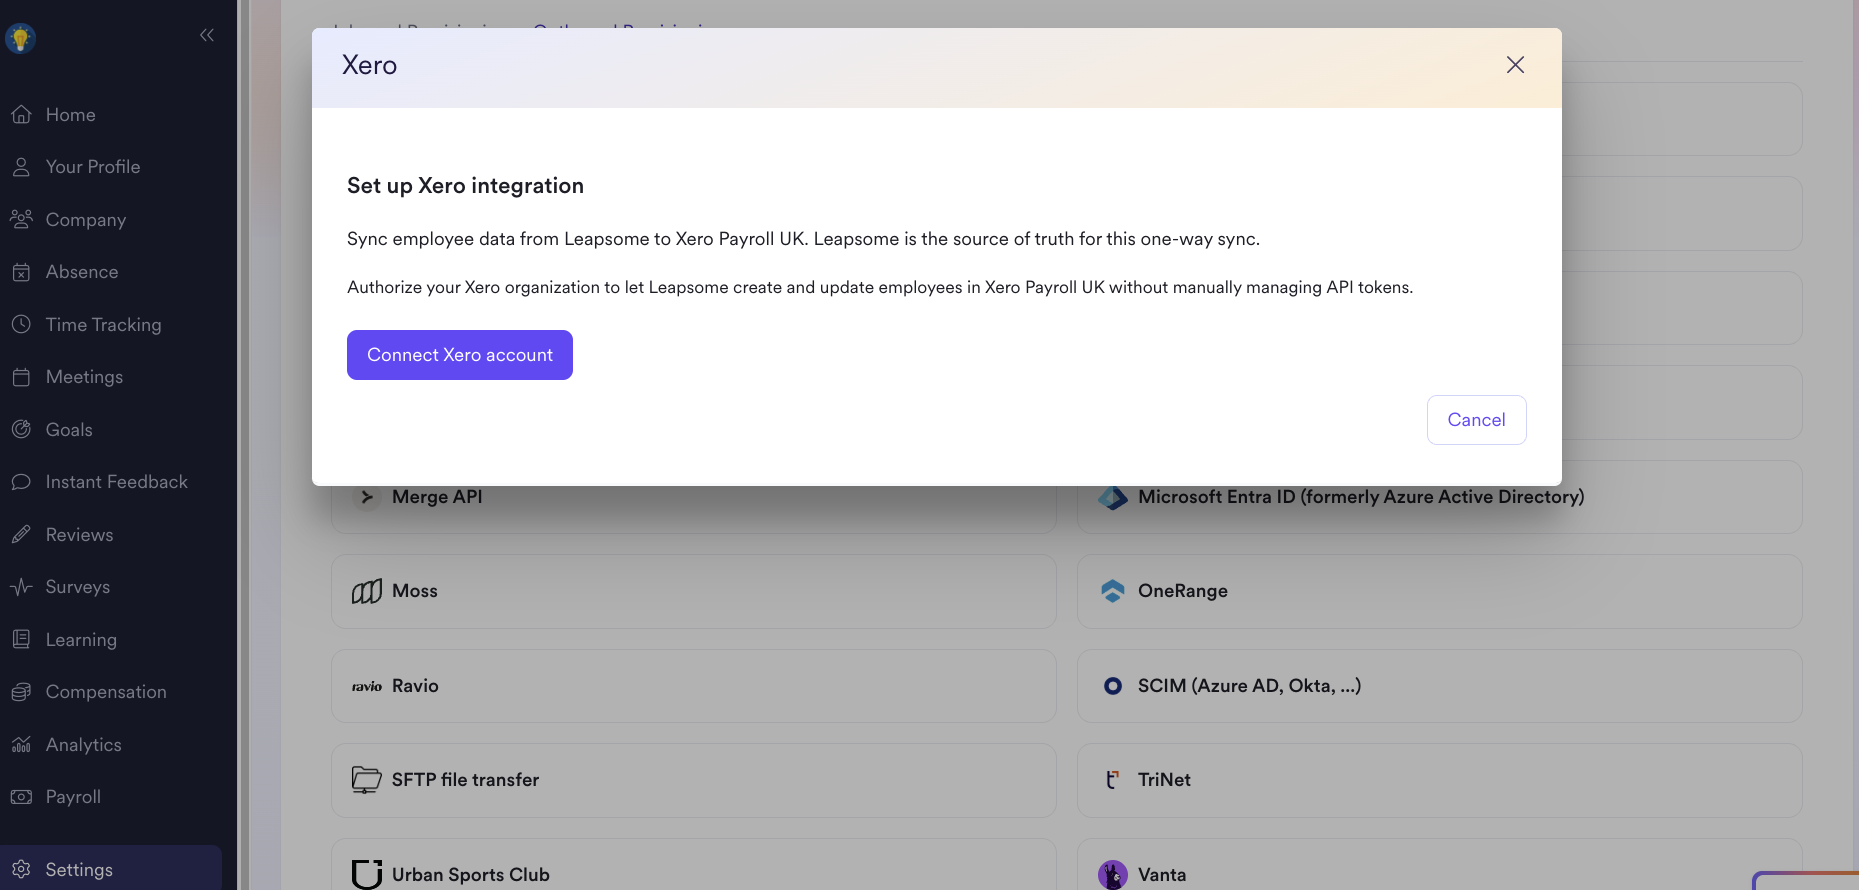Open the Ravio integration card

(693, 686)
